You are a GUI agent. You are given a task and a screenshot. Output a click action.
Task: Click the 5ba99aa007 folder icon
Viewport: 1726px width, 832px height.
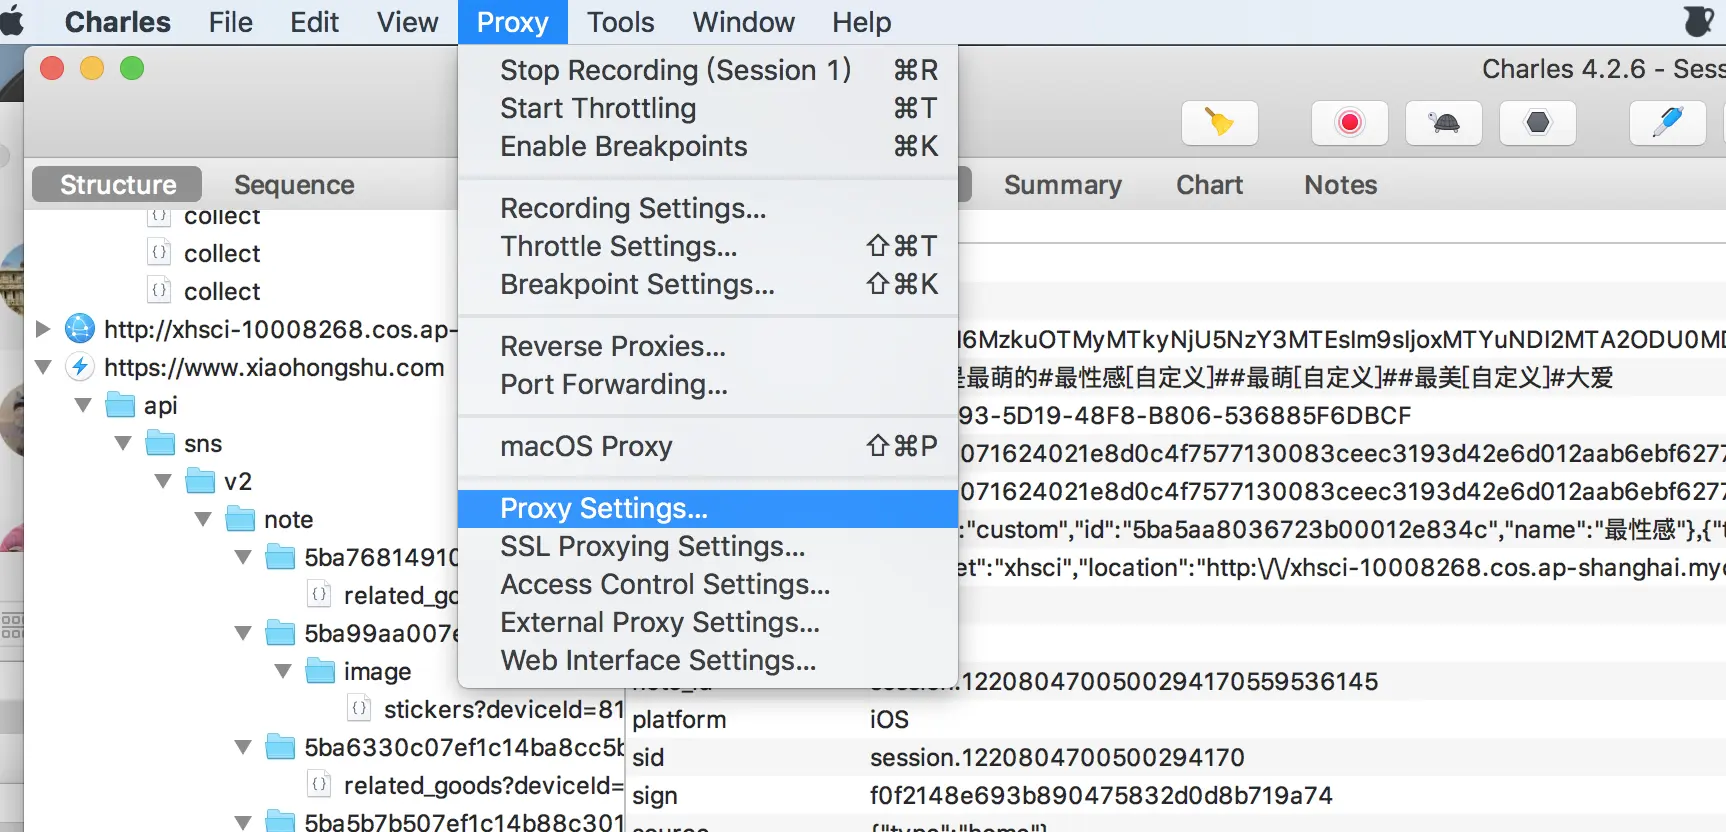coord(281,633)
